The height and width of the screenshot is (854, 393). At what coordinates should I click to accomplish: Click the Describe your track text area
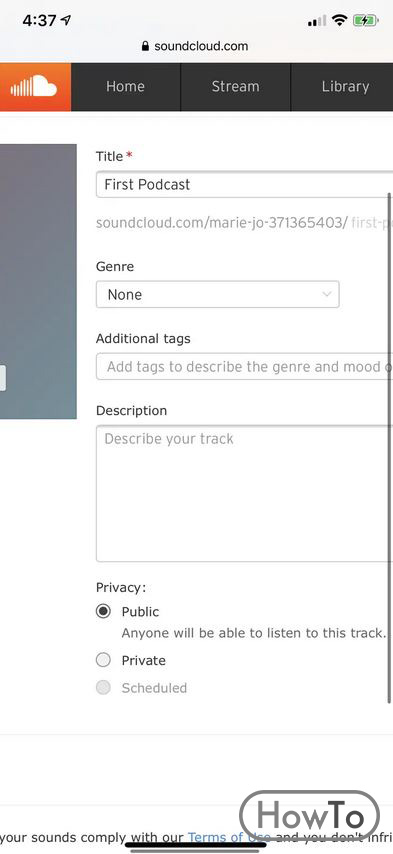(244, 493)
